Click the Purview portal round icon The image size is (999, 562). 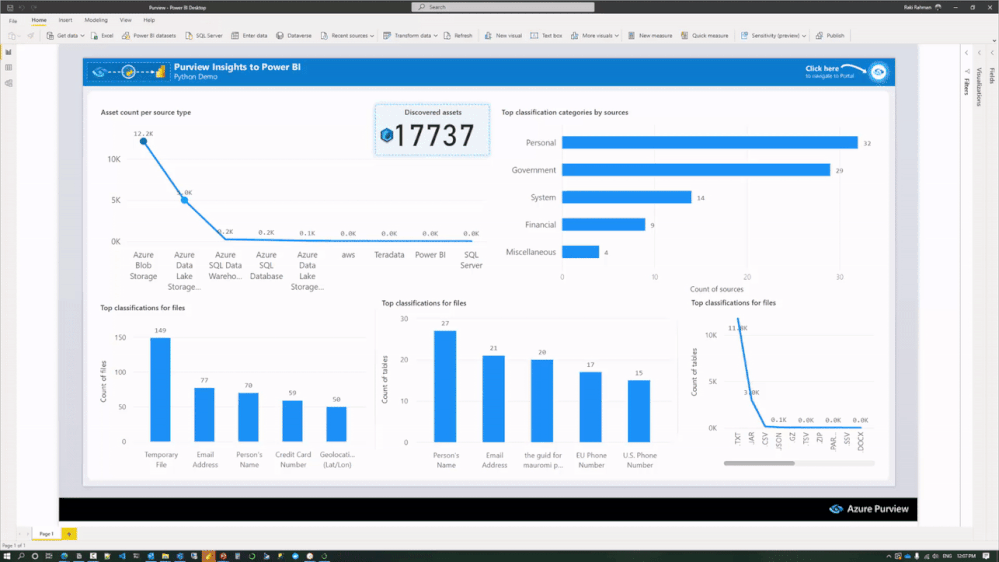click(x=879, y=72)
